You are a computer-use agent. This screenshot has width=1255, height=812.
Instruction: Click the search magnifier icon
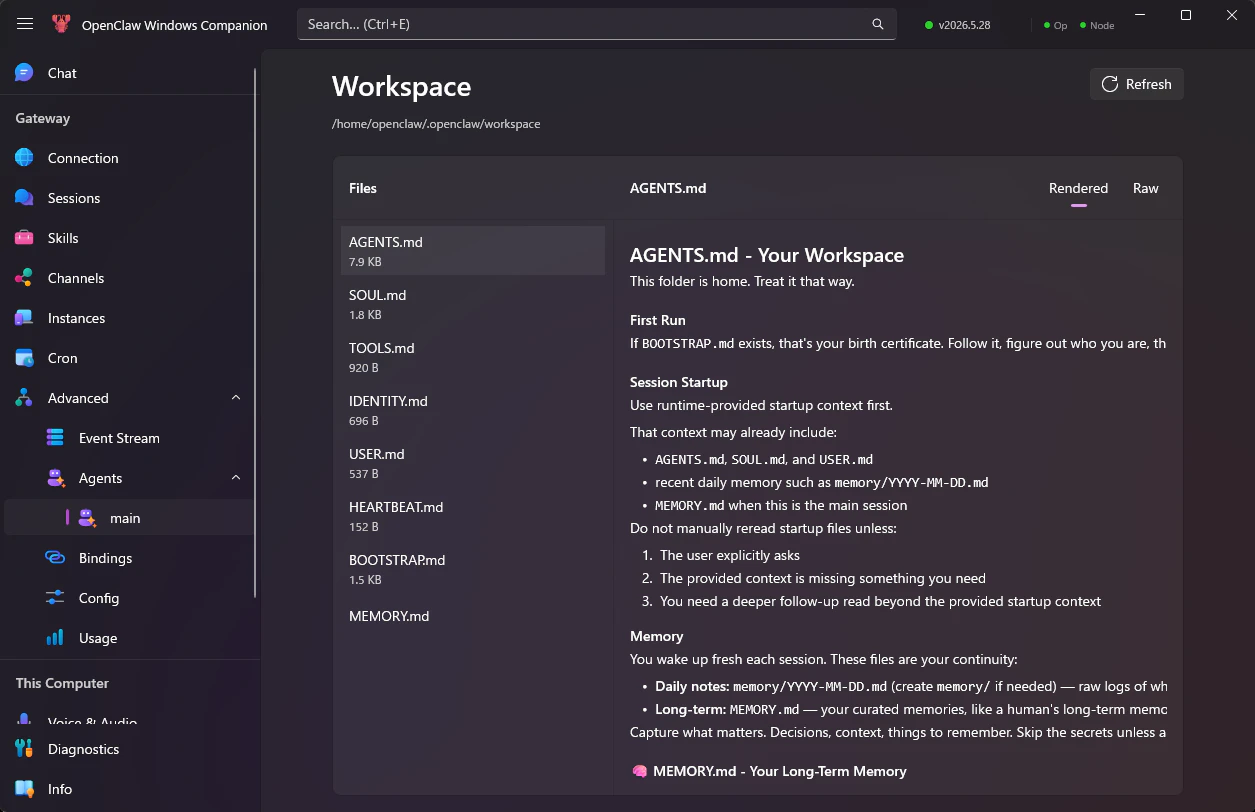coord(878,24)
